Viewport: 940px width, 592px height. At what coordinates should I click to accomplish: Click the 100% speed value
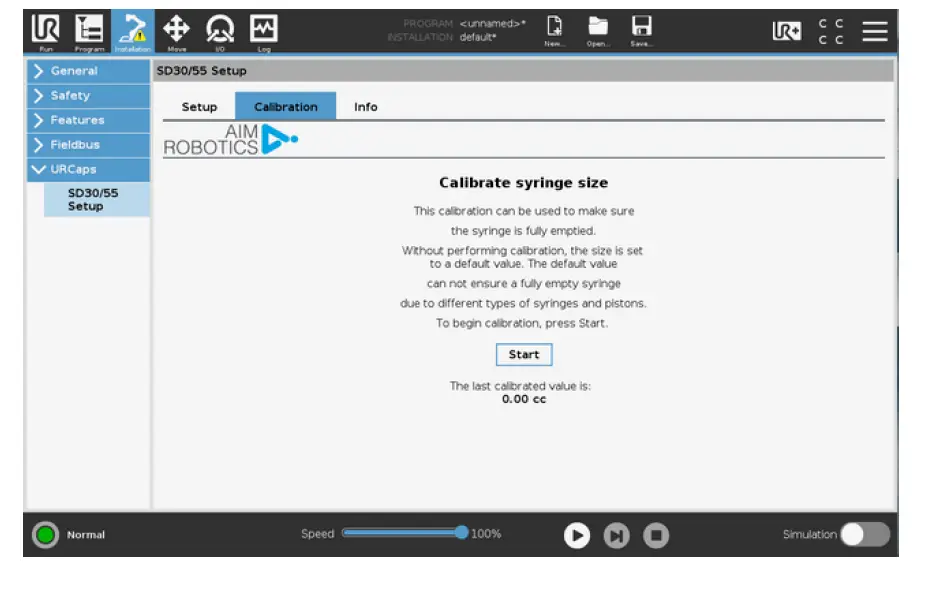coord(486,533)
